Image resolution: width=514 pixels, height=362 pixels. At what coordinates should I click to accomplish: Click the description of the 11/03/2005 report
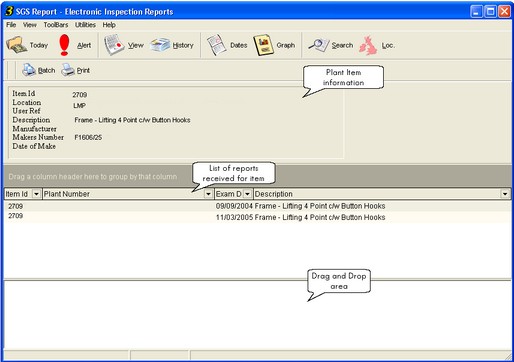(x=320, y=217)
